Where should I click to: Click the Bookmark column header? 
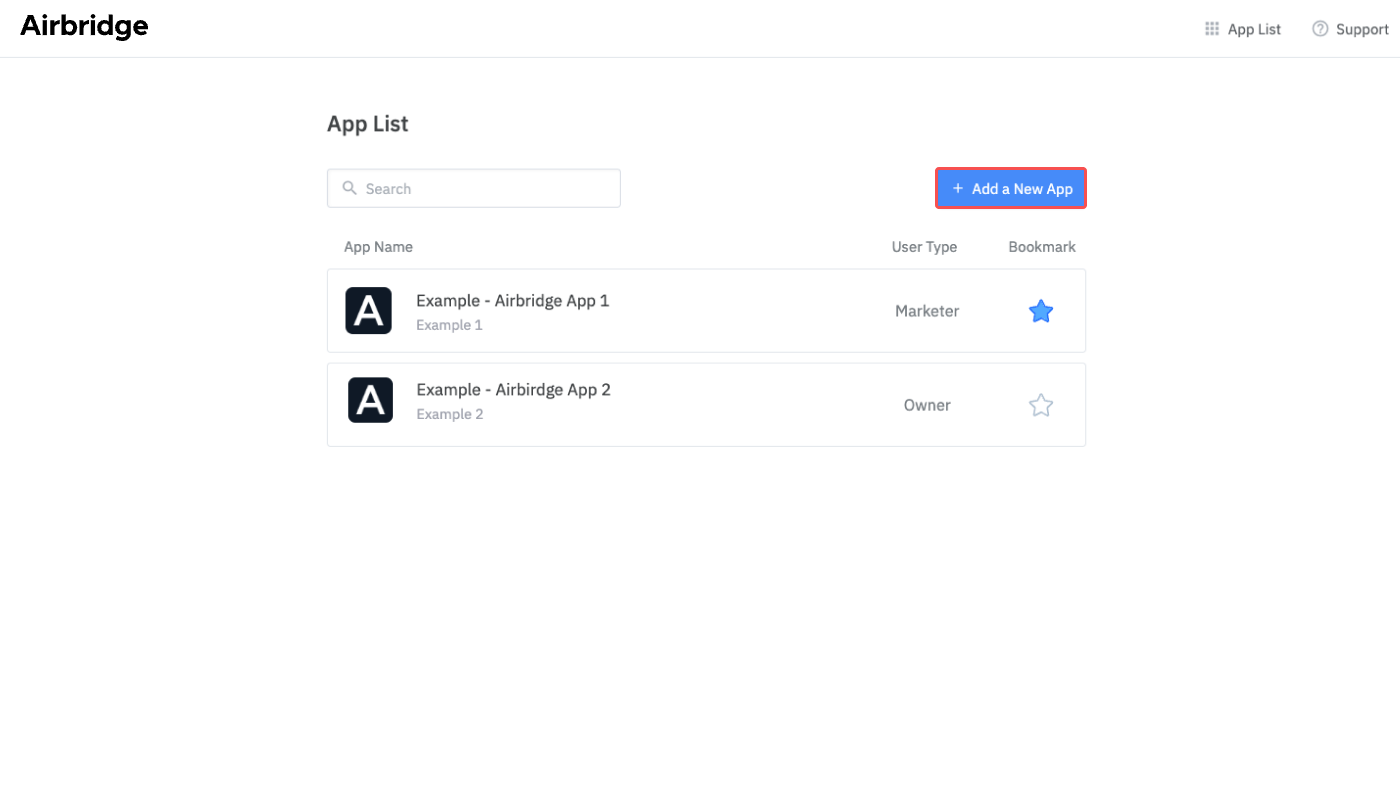[x=1042, y=247]
